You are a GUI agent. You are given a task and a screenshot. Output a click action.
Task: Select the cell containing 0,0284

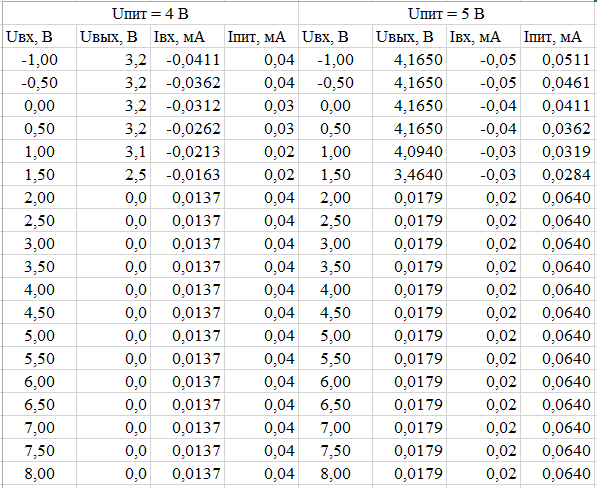(559, 175)
